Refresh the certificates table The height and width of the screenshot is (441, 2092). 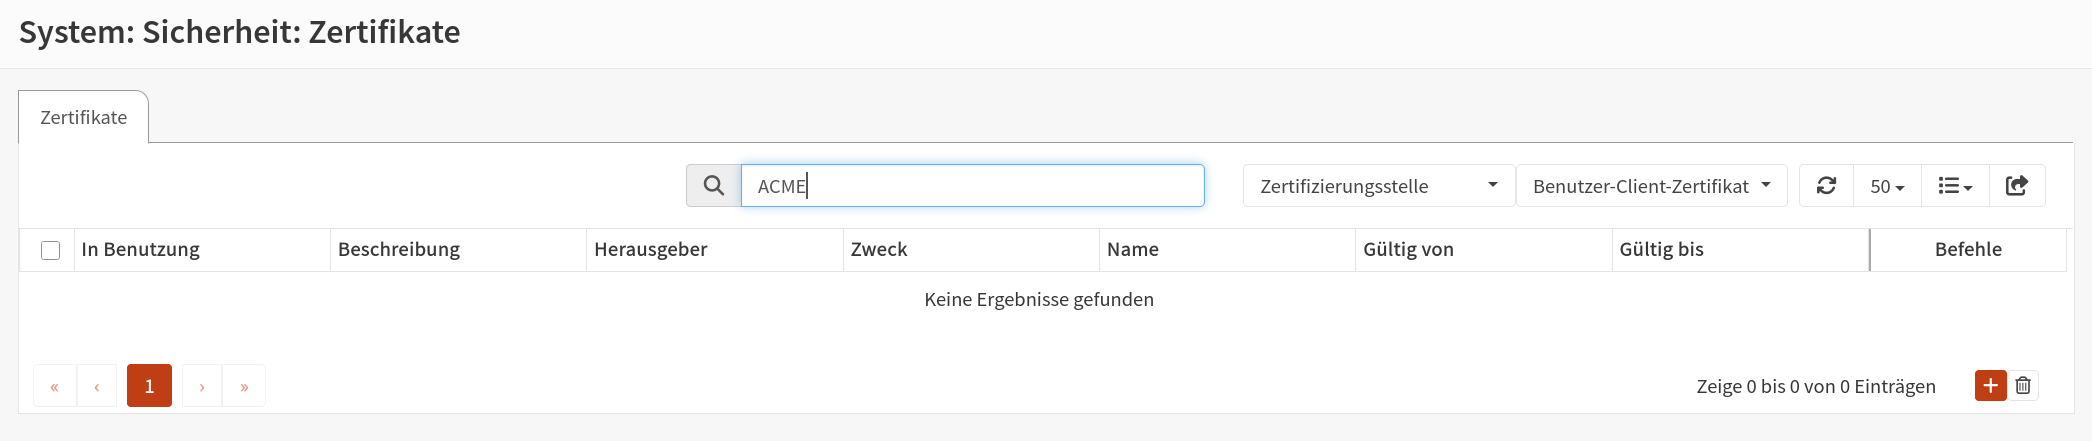1826,186
